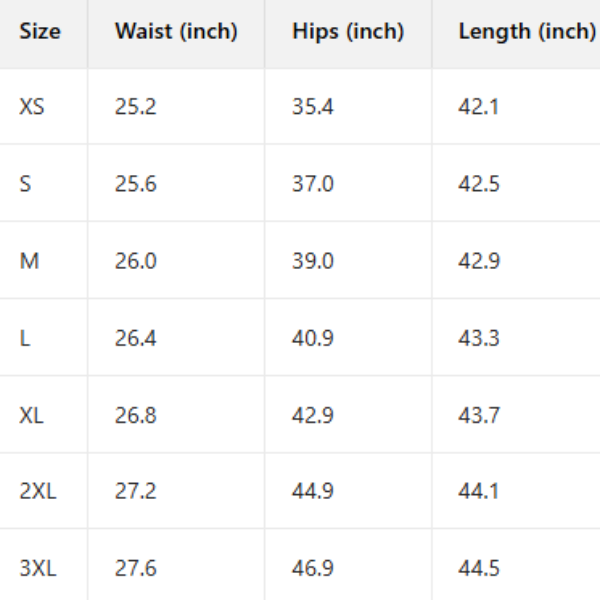Image resolution: width=600 pixels, height=600 pixels.
Task: Click the 25.2 waist value for XS
Action: pyautogui.click(x=136, y=106)
